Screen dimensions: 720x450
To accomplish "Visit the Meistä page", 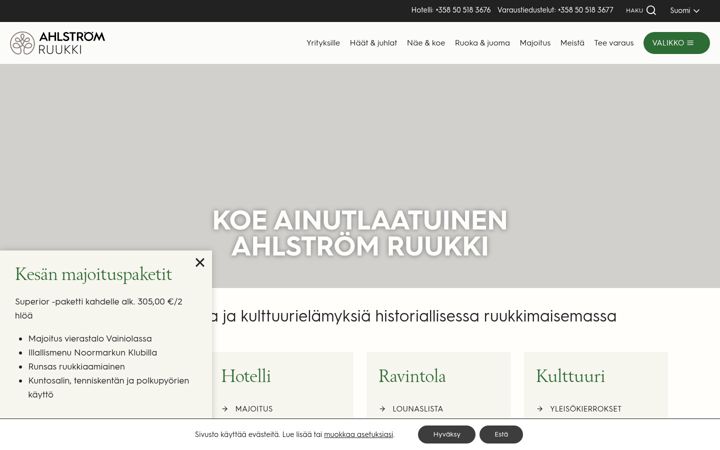I will [x=572, y=43].
